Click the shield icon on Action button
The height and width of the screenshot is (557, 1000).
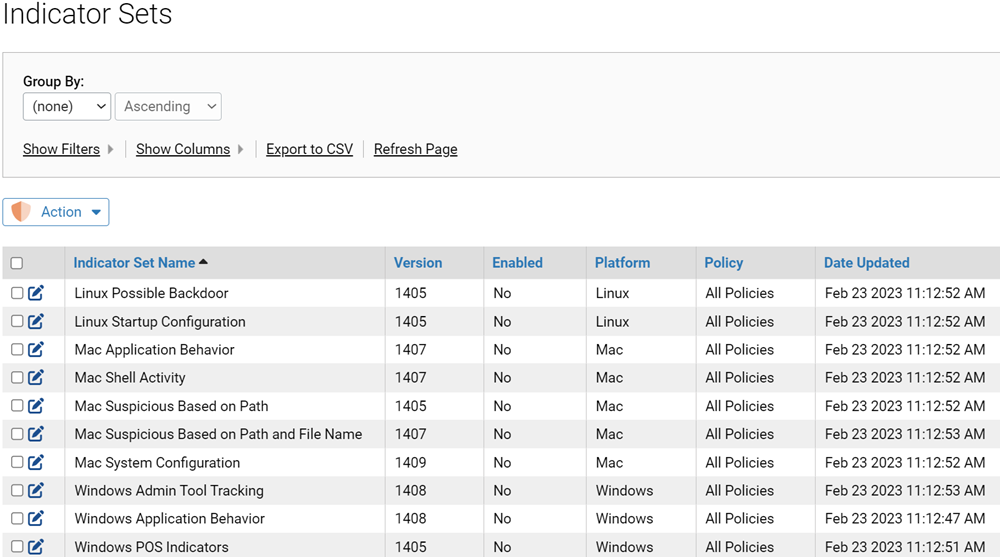(x=21, y=212)
